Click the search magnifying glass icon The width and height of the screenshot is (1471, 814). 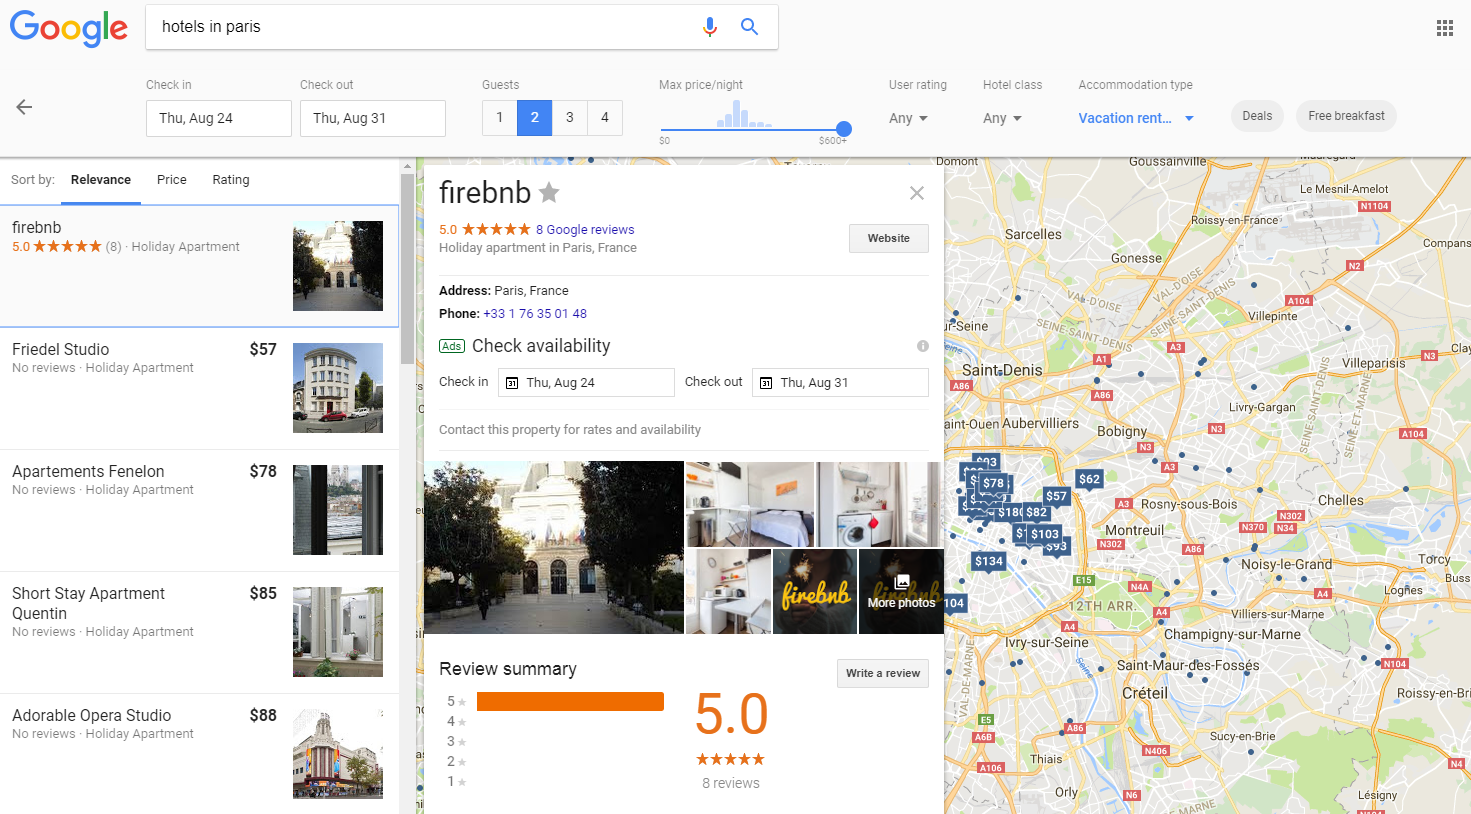pyautogui.click(x=749, y=27)
